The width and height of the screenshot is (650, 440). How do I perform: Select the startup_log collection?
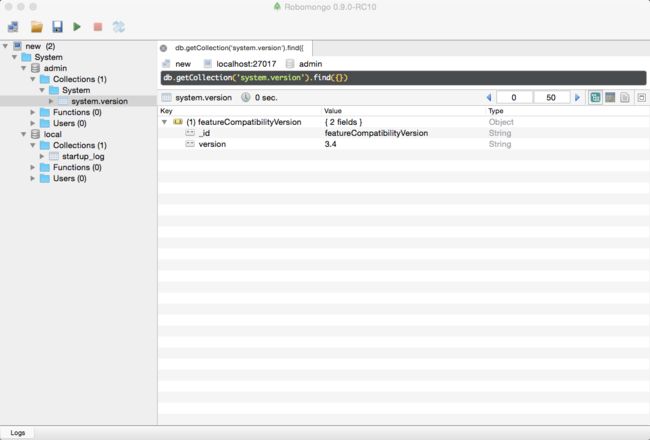pyautogui.click(x=83, y=156)
